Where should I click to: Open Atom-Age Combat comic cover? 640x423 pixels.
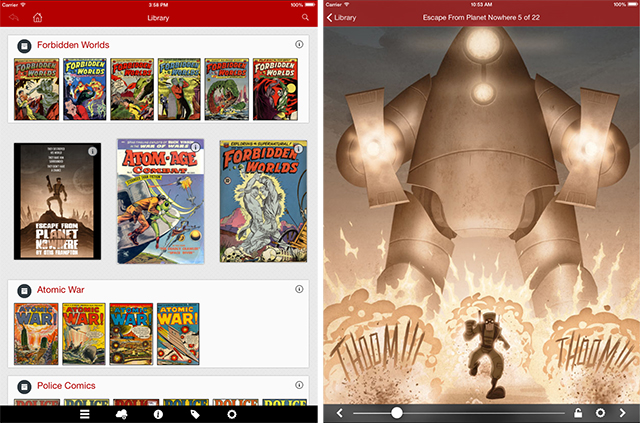click(161, 201)
